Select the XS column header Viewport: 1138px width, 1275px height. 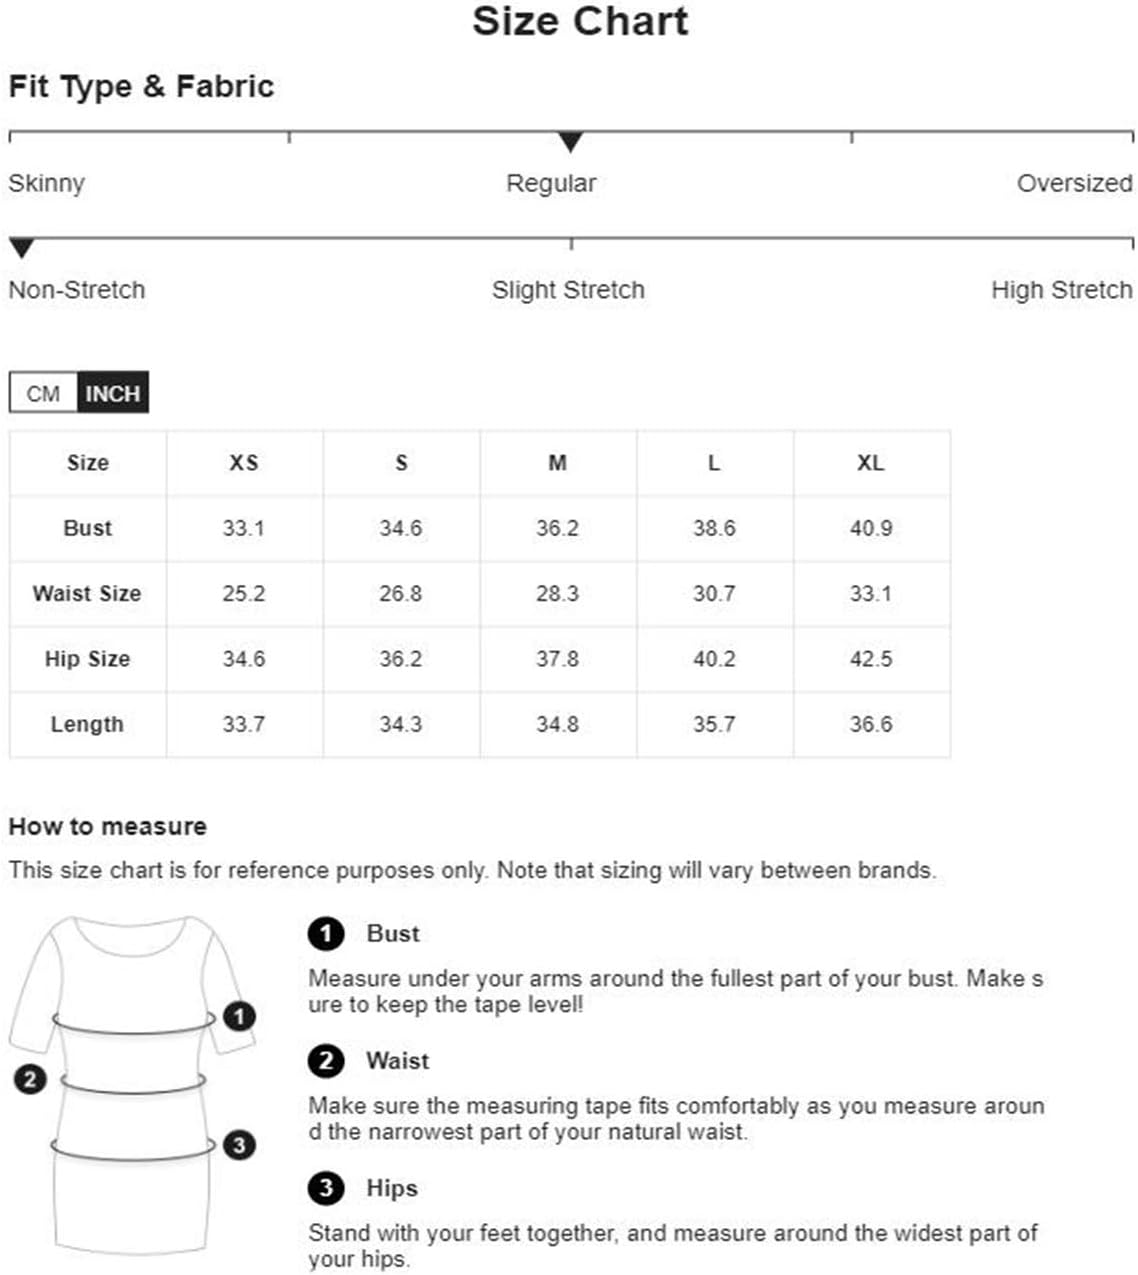(244, 463)
